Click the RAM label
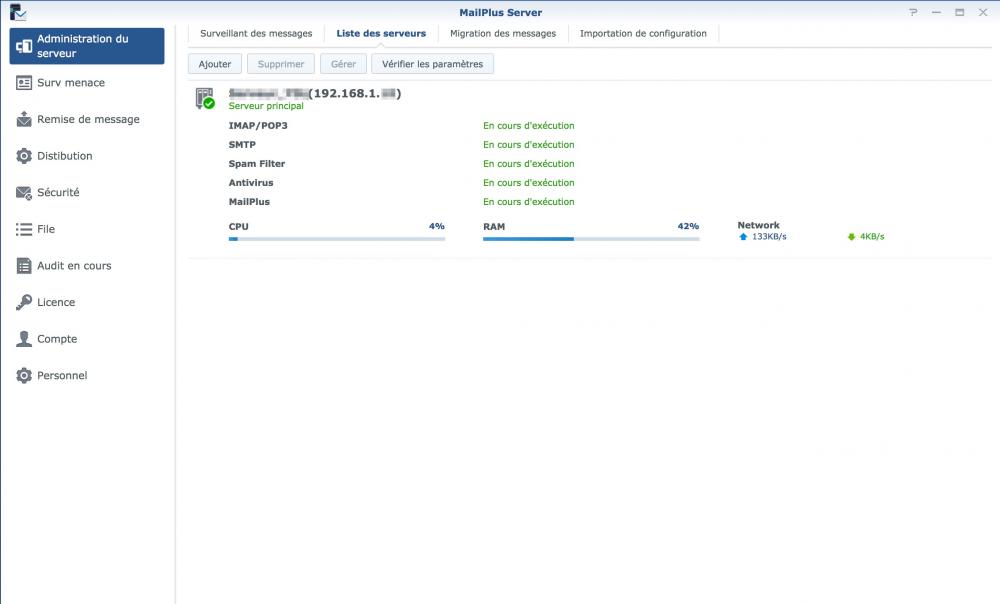 point(494,226)
